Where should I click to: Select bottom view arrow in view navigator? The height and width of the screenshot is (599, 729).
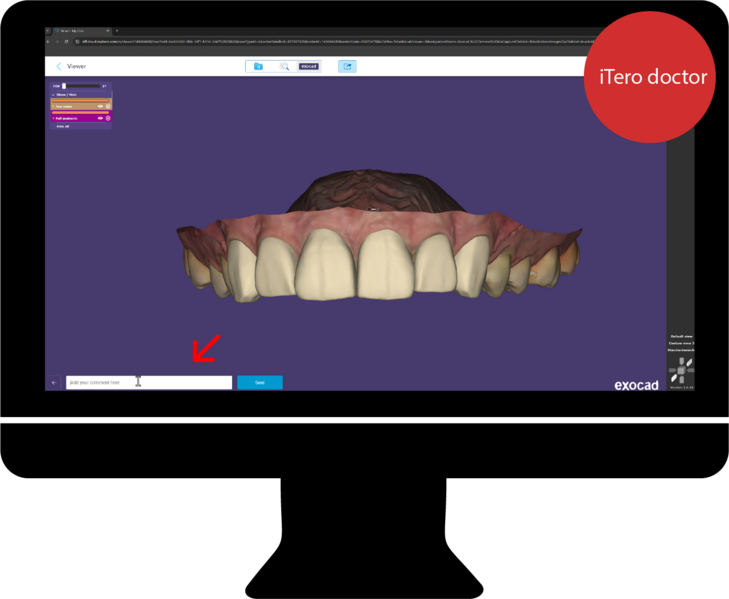pyautogui.click(x=682, y=379)
